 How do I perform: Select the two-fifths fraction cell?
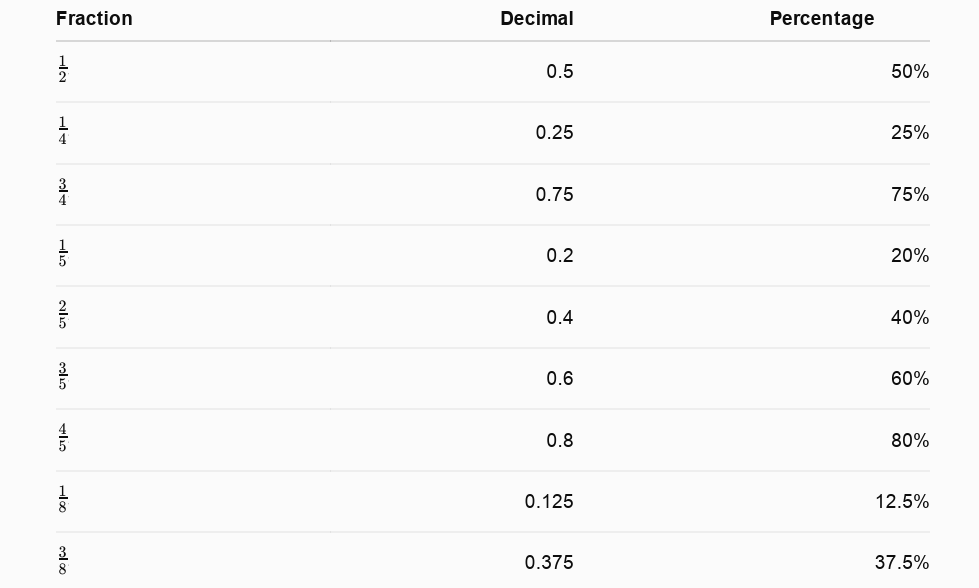coord(62,316)
